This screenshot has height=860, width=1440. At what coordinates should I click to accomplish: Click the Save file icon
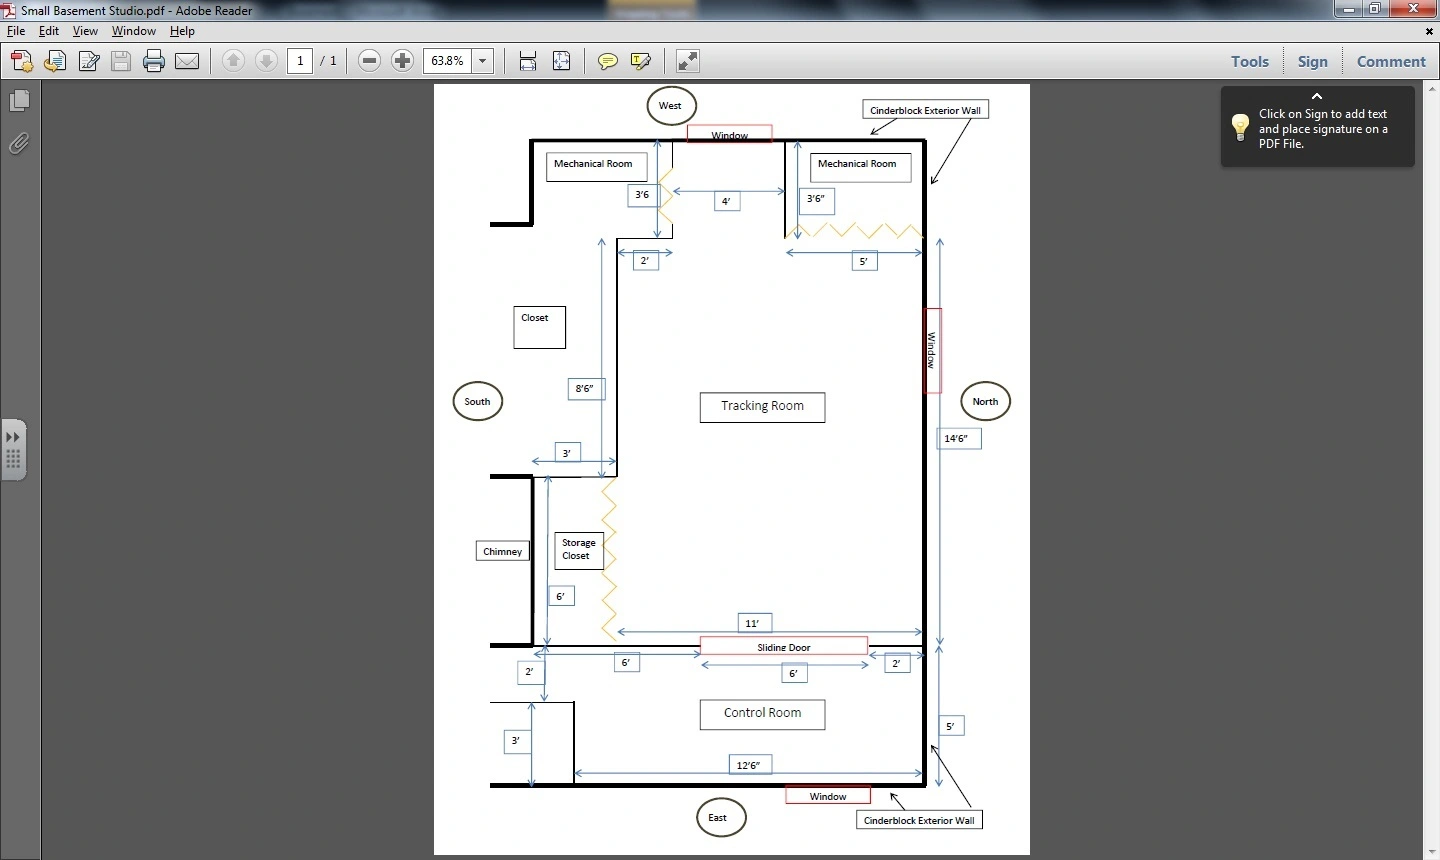point(121,61)
